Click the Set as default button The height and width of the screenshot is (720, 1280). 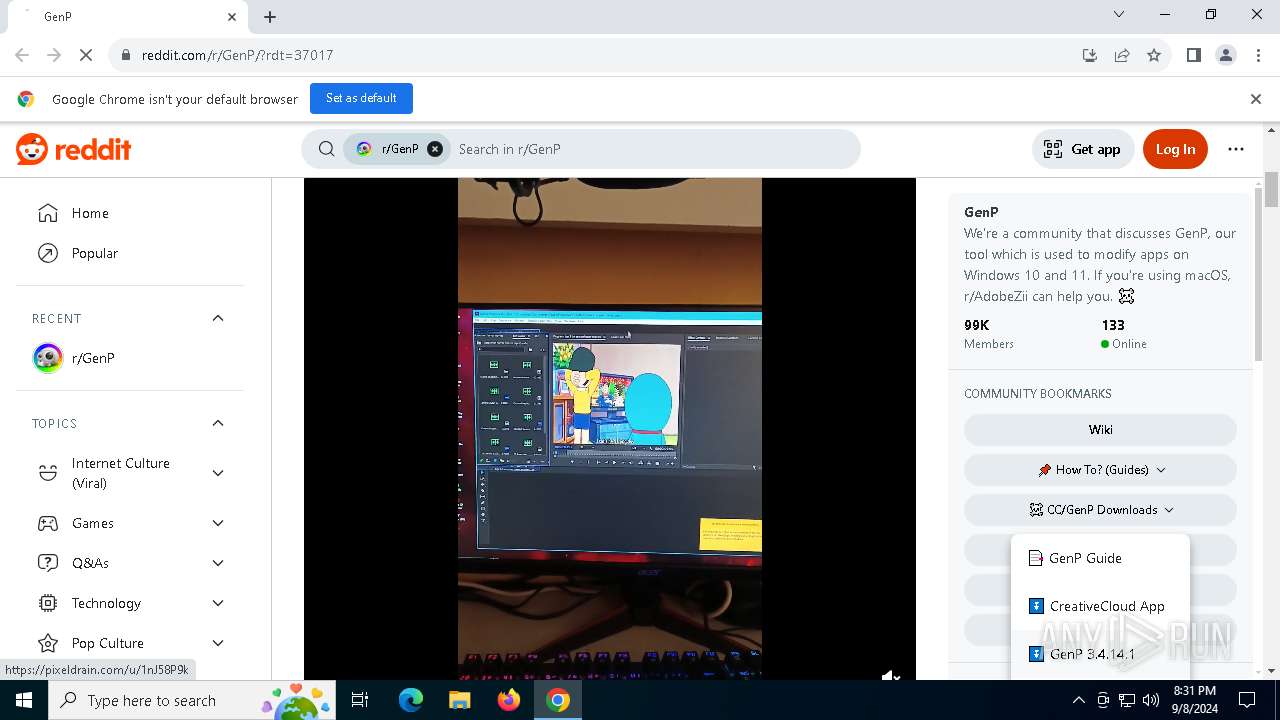point(361,98)
